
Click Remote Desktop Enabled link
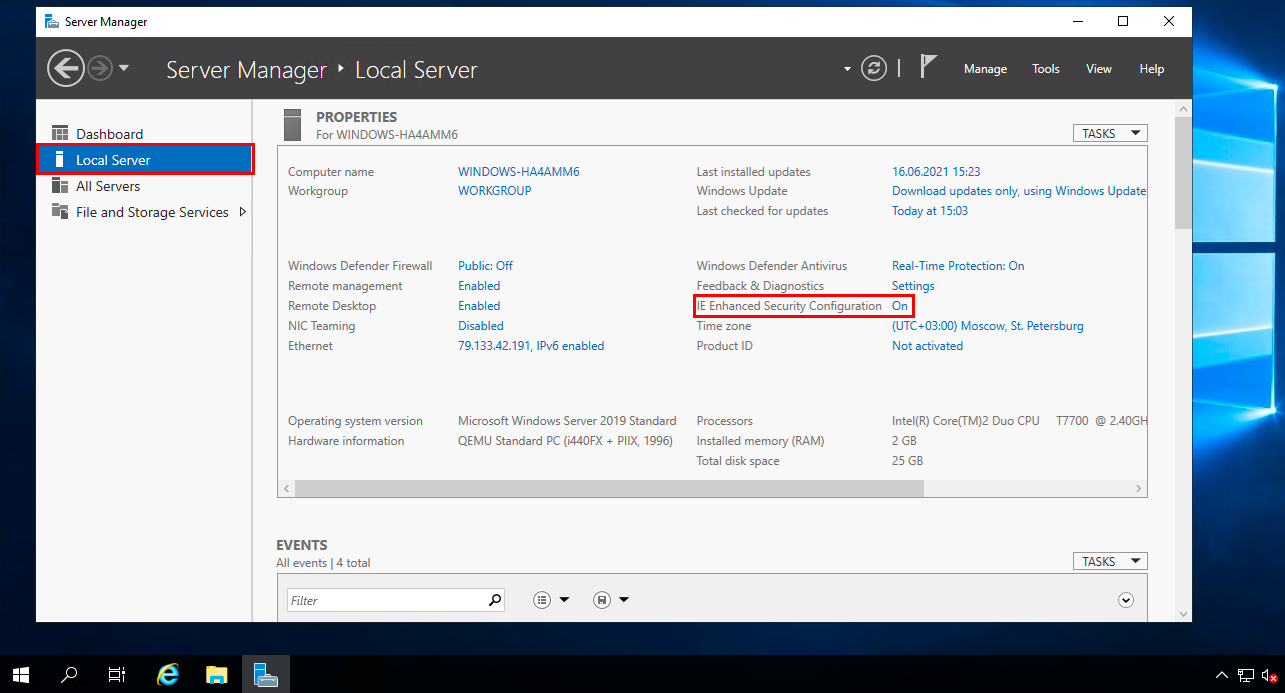[x=479, y=306]
